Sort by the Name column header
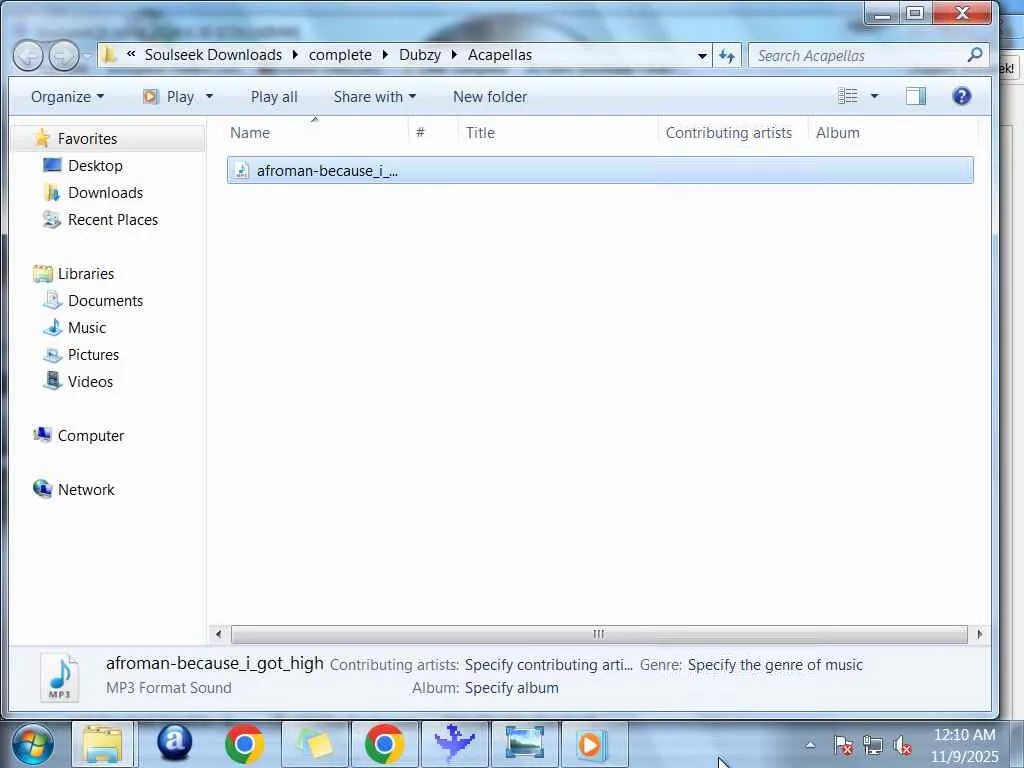Viewport: 1024px width, 768px height. [316, 133]
